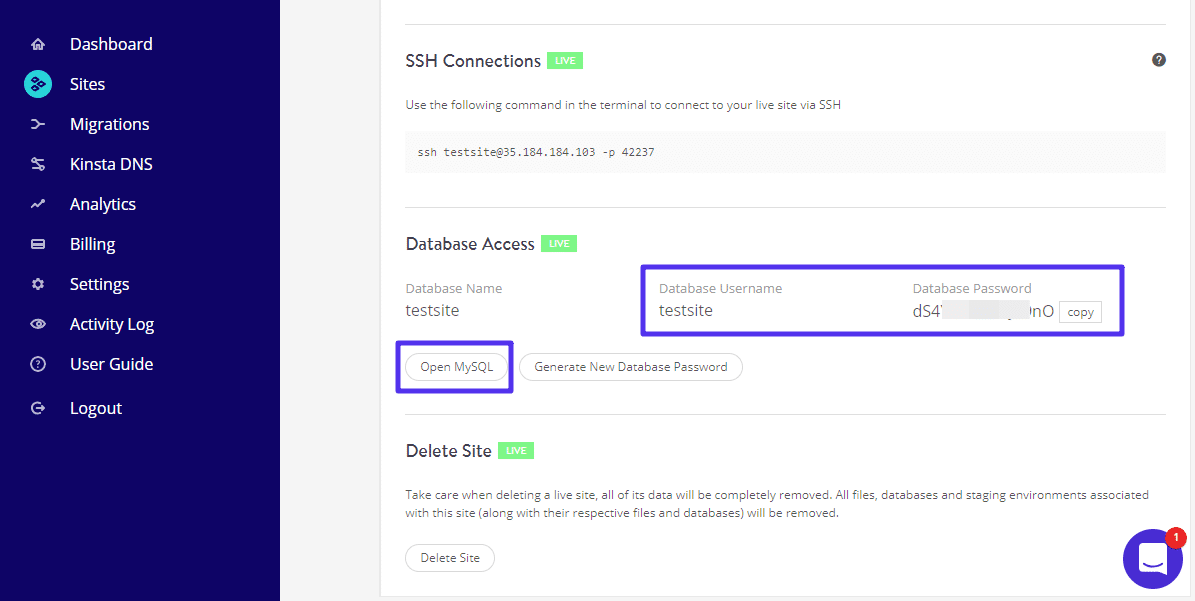Screen dimensions: 1195x601
Task: Click Open MySQL
Action: pos(455,367)
